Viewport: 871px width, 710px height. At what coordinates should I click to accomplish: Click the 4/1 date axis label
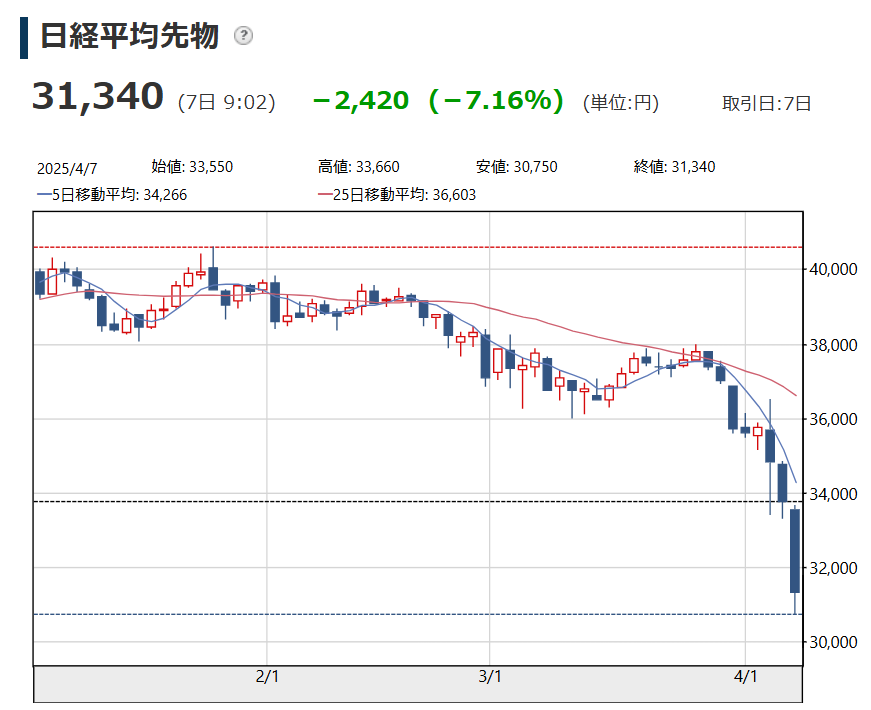tap(745, 677)
